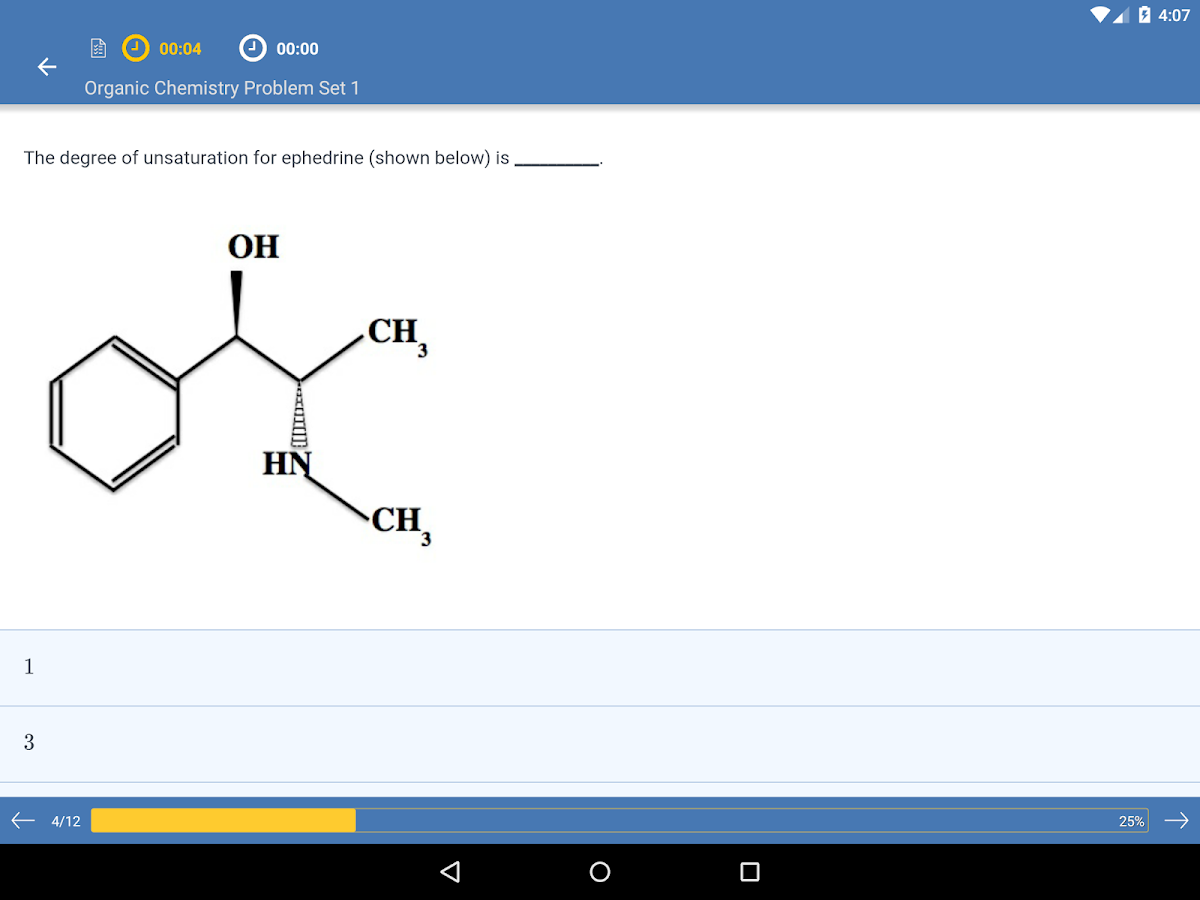This screenshot has height=900, width=1200.
Task: Tap the 4/12 question counter
Action: click(x=66, y=820)
